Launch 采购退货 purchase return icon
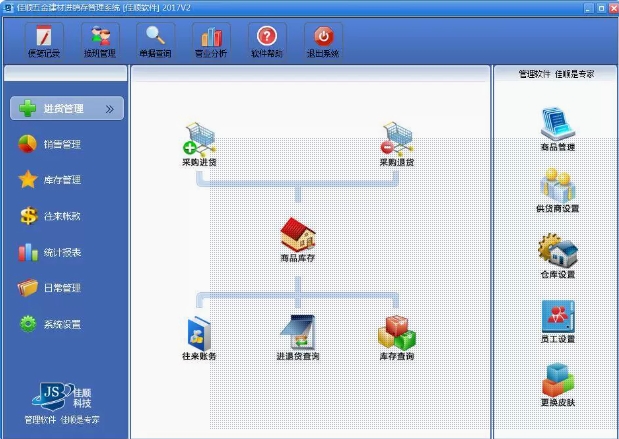This screenshot has height=439, width=619. coord(397,144)
